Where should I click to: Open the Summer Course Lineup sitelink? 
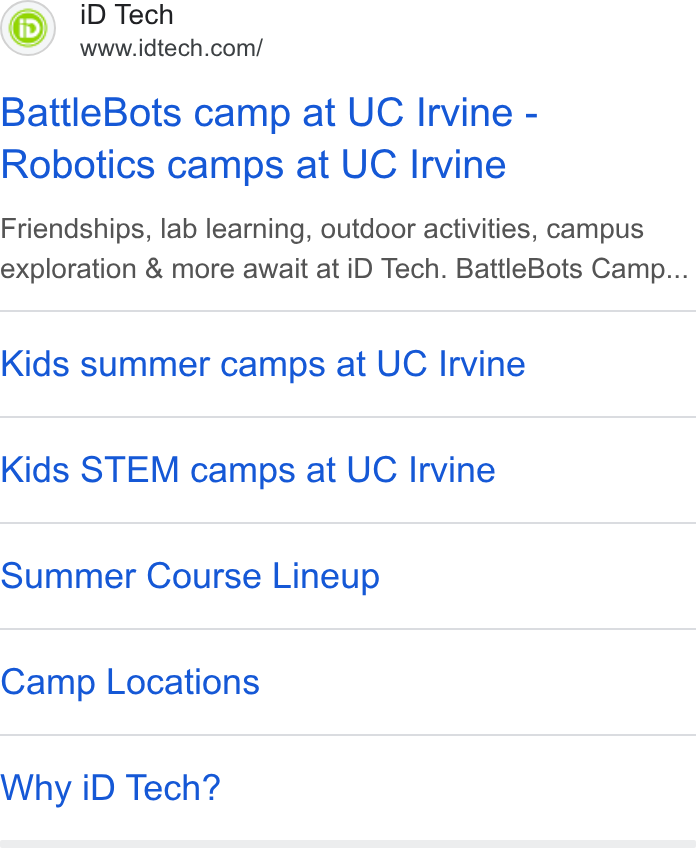190,577
